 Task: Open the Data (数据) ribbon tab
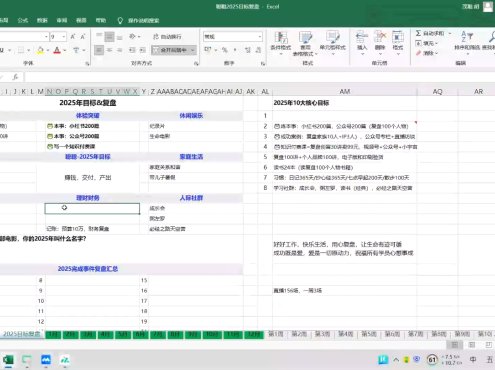[42, 20]
